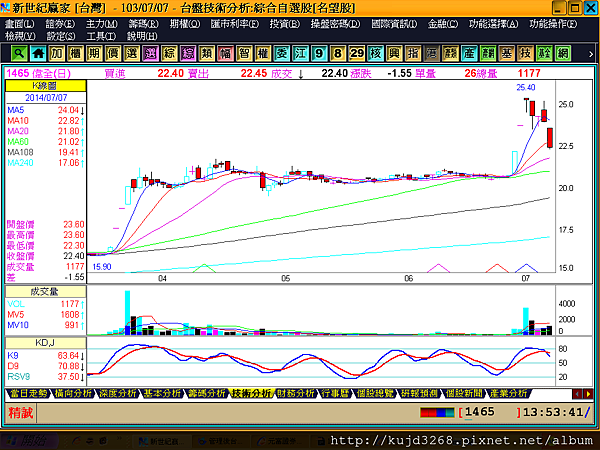Open the 操盤密碼(D) menu
600x450 pixels.
click(x=335, y=24)
